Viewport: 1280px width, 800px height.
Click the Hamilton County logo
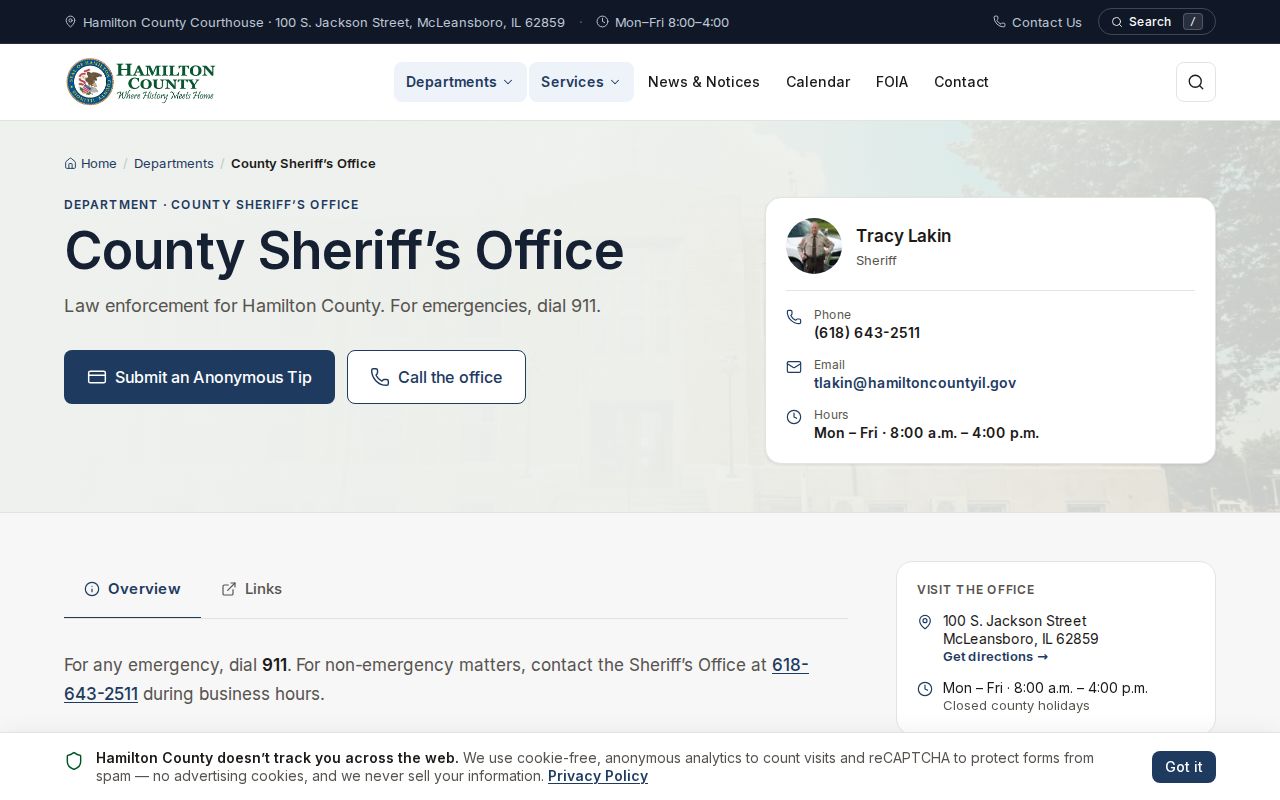140,82
